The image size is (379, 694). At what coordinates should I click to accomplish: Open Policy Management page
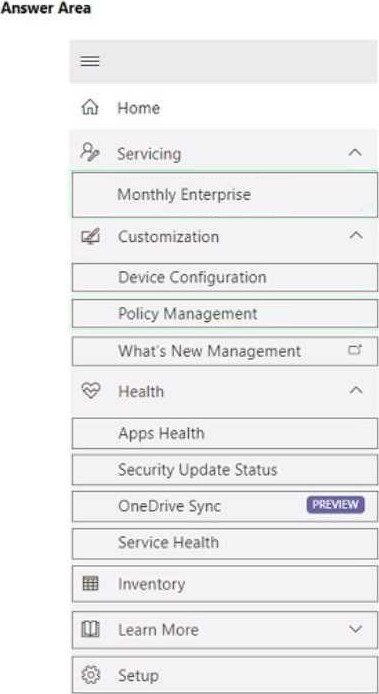[225, 314]
